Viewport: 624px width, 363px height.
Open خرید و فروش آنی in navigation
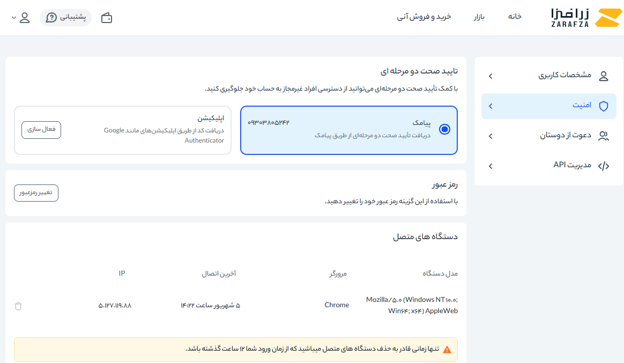click(424, 17)
